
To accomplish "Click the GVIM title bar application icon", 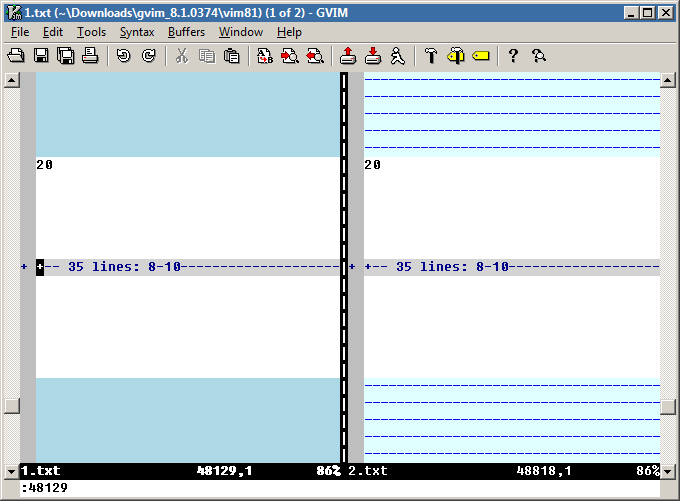I will [14, 13].
